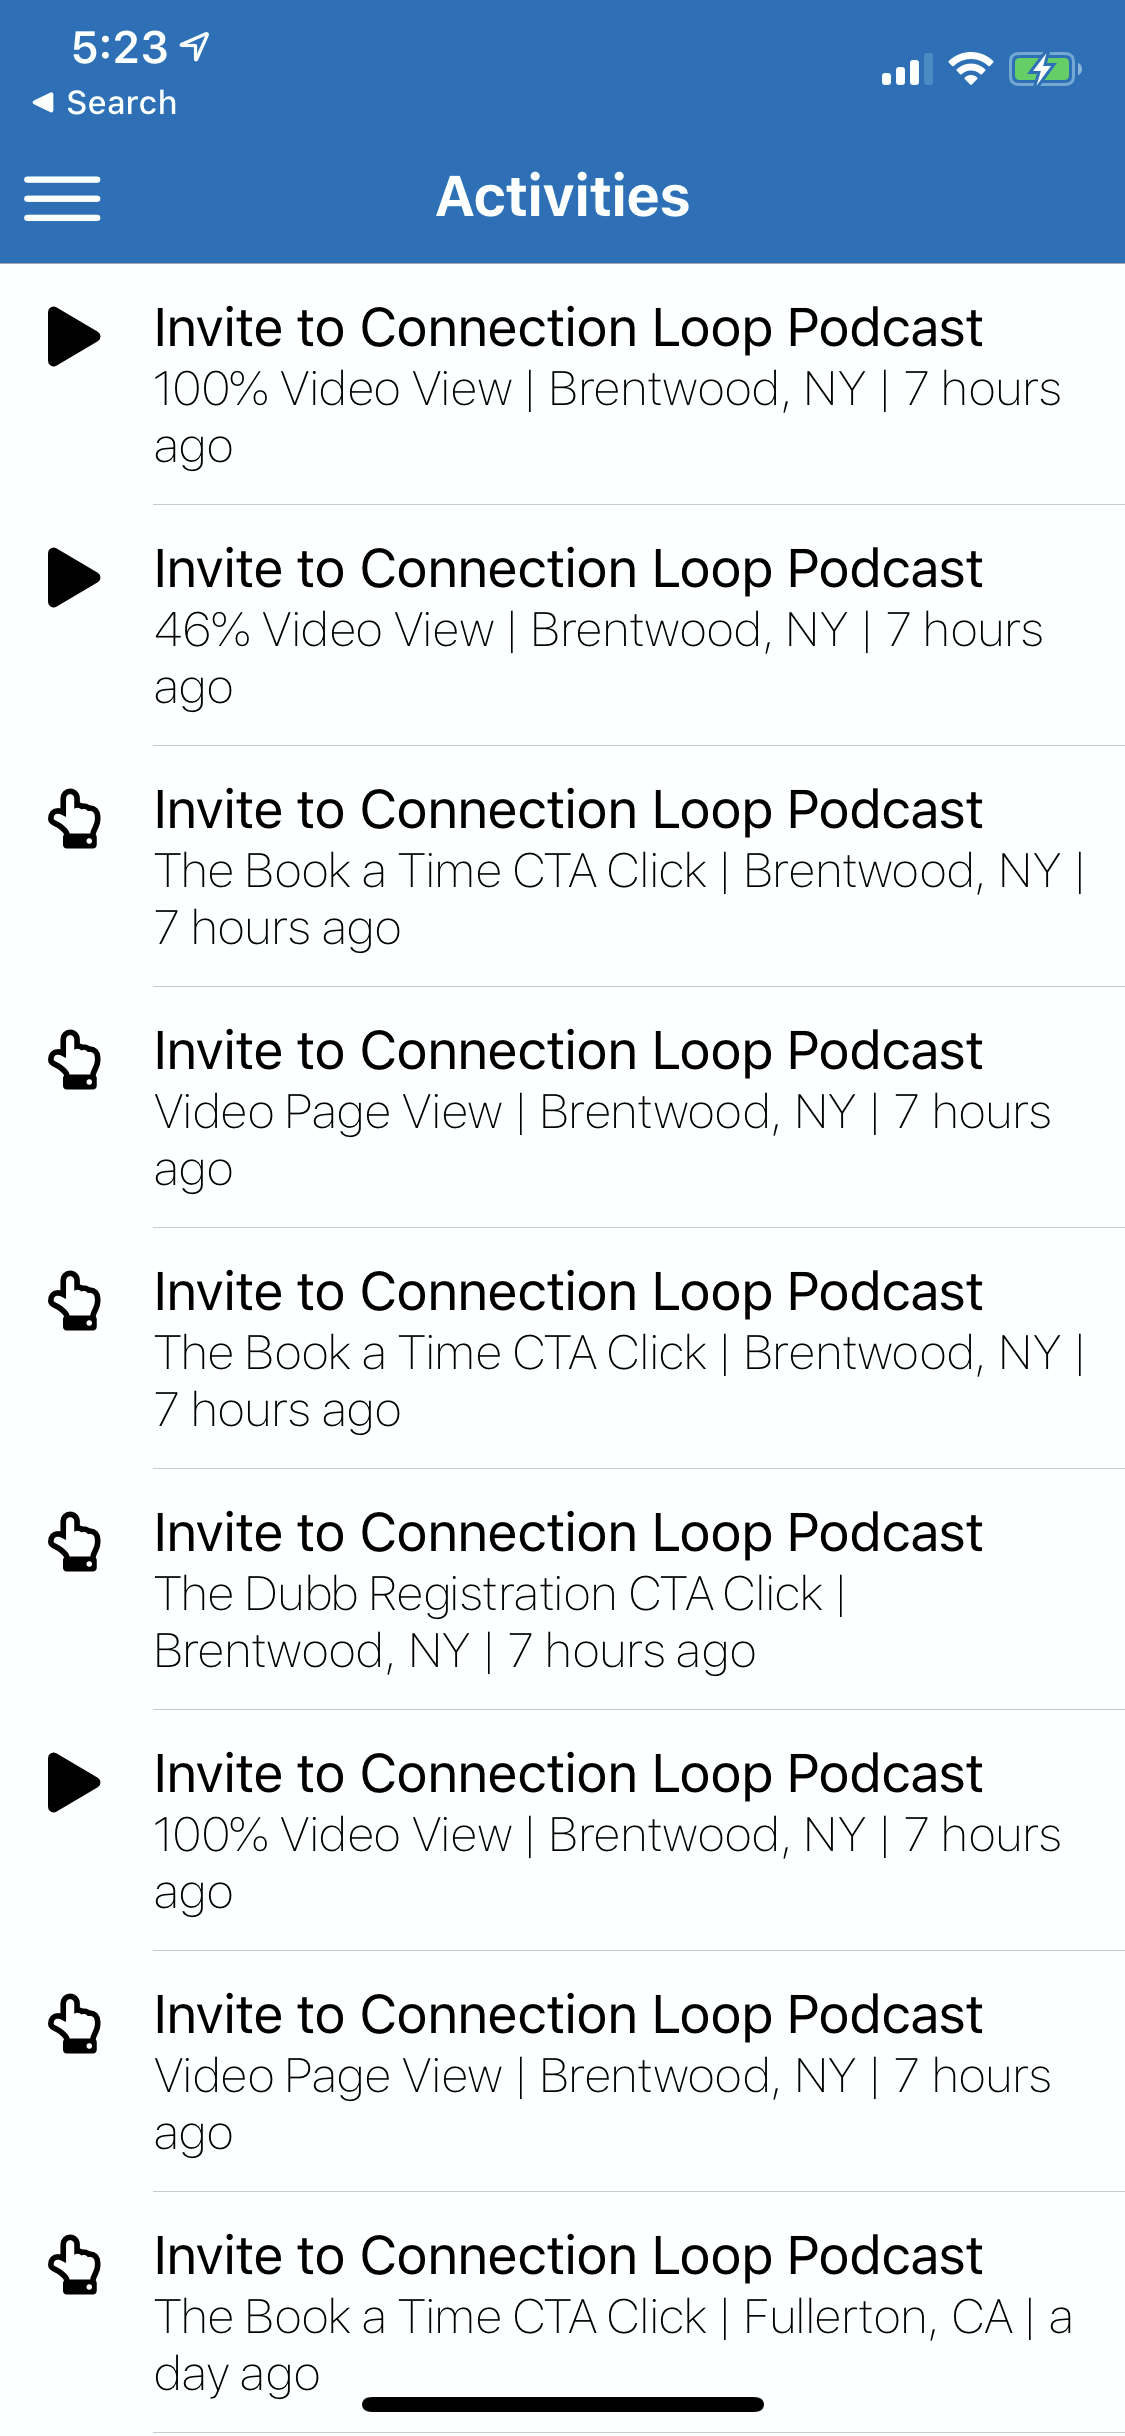Screen dimensions: 1125x2436
Task: Select the Fullerton, CA Book a Time activity
Action: 600,2313
